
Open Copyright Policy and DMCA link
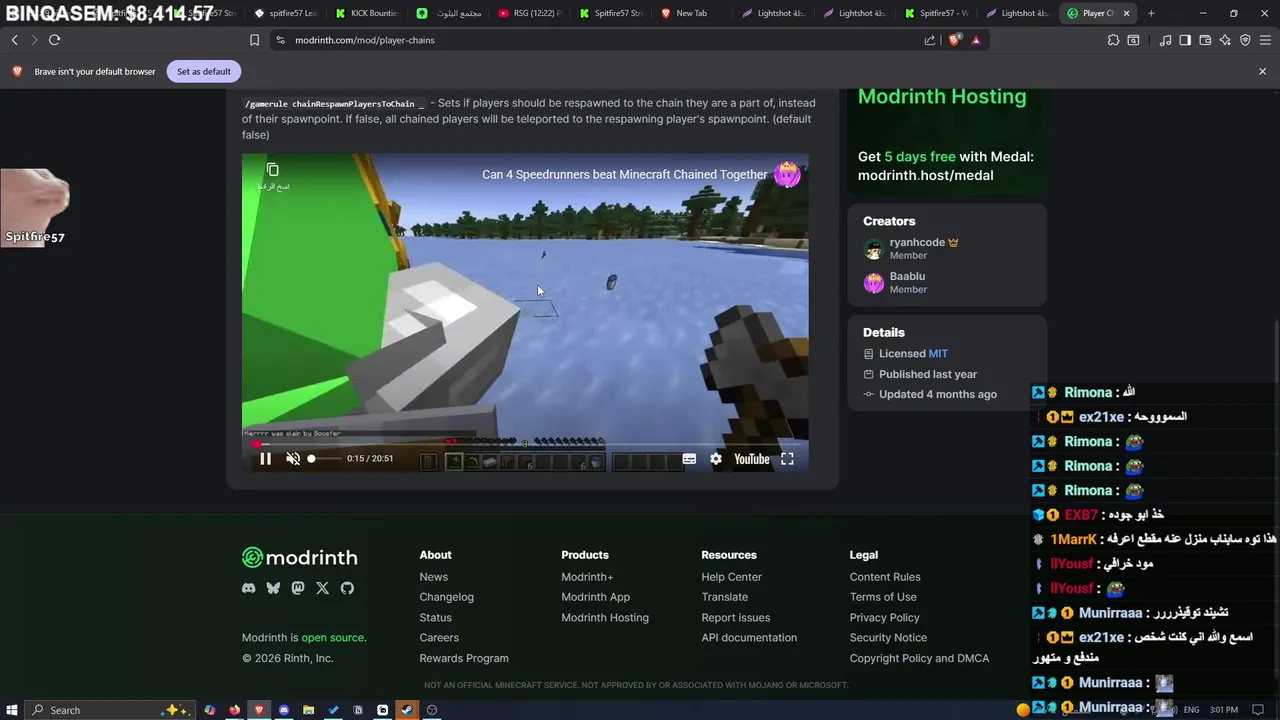(919, 658)
